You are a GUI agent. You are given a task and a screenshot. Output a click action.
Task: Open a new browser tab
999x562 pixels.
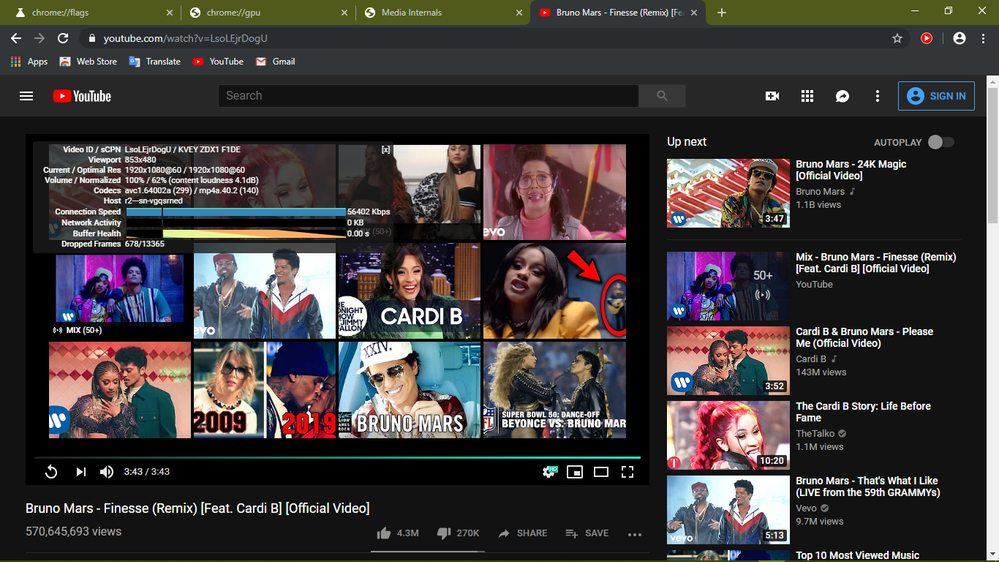(721, 12)
